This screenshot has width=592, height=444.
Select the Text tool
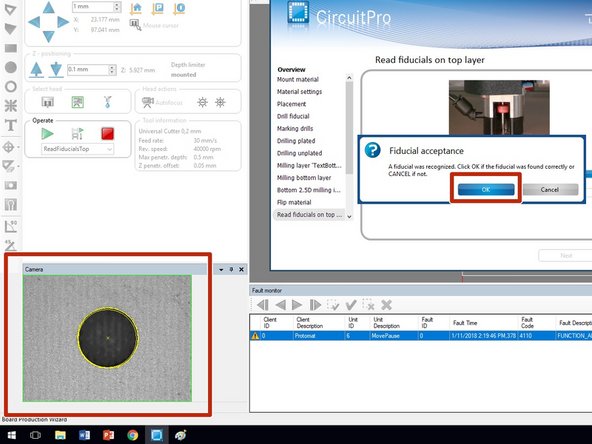pos(11,125)
